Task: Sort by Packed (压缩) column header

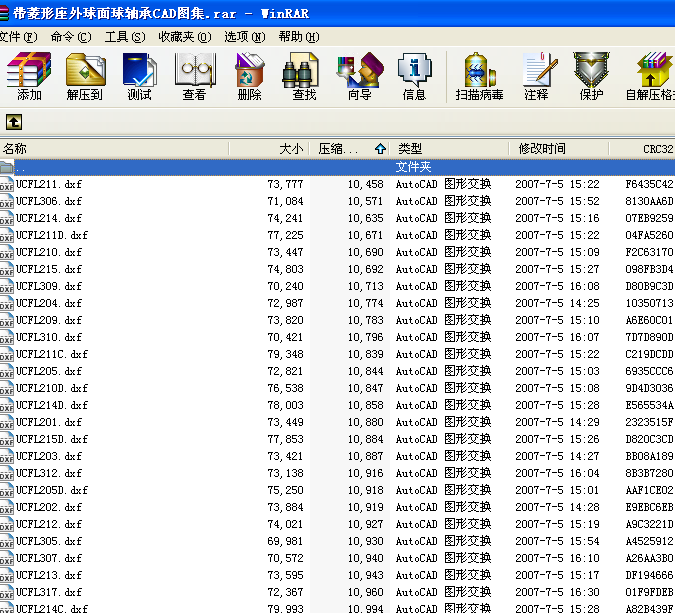Action: [x=350, y=149]
